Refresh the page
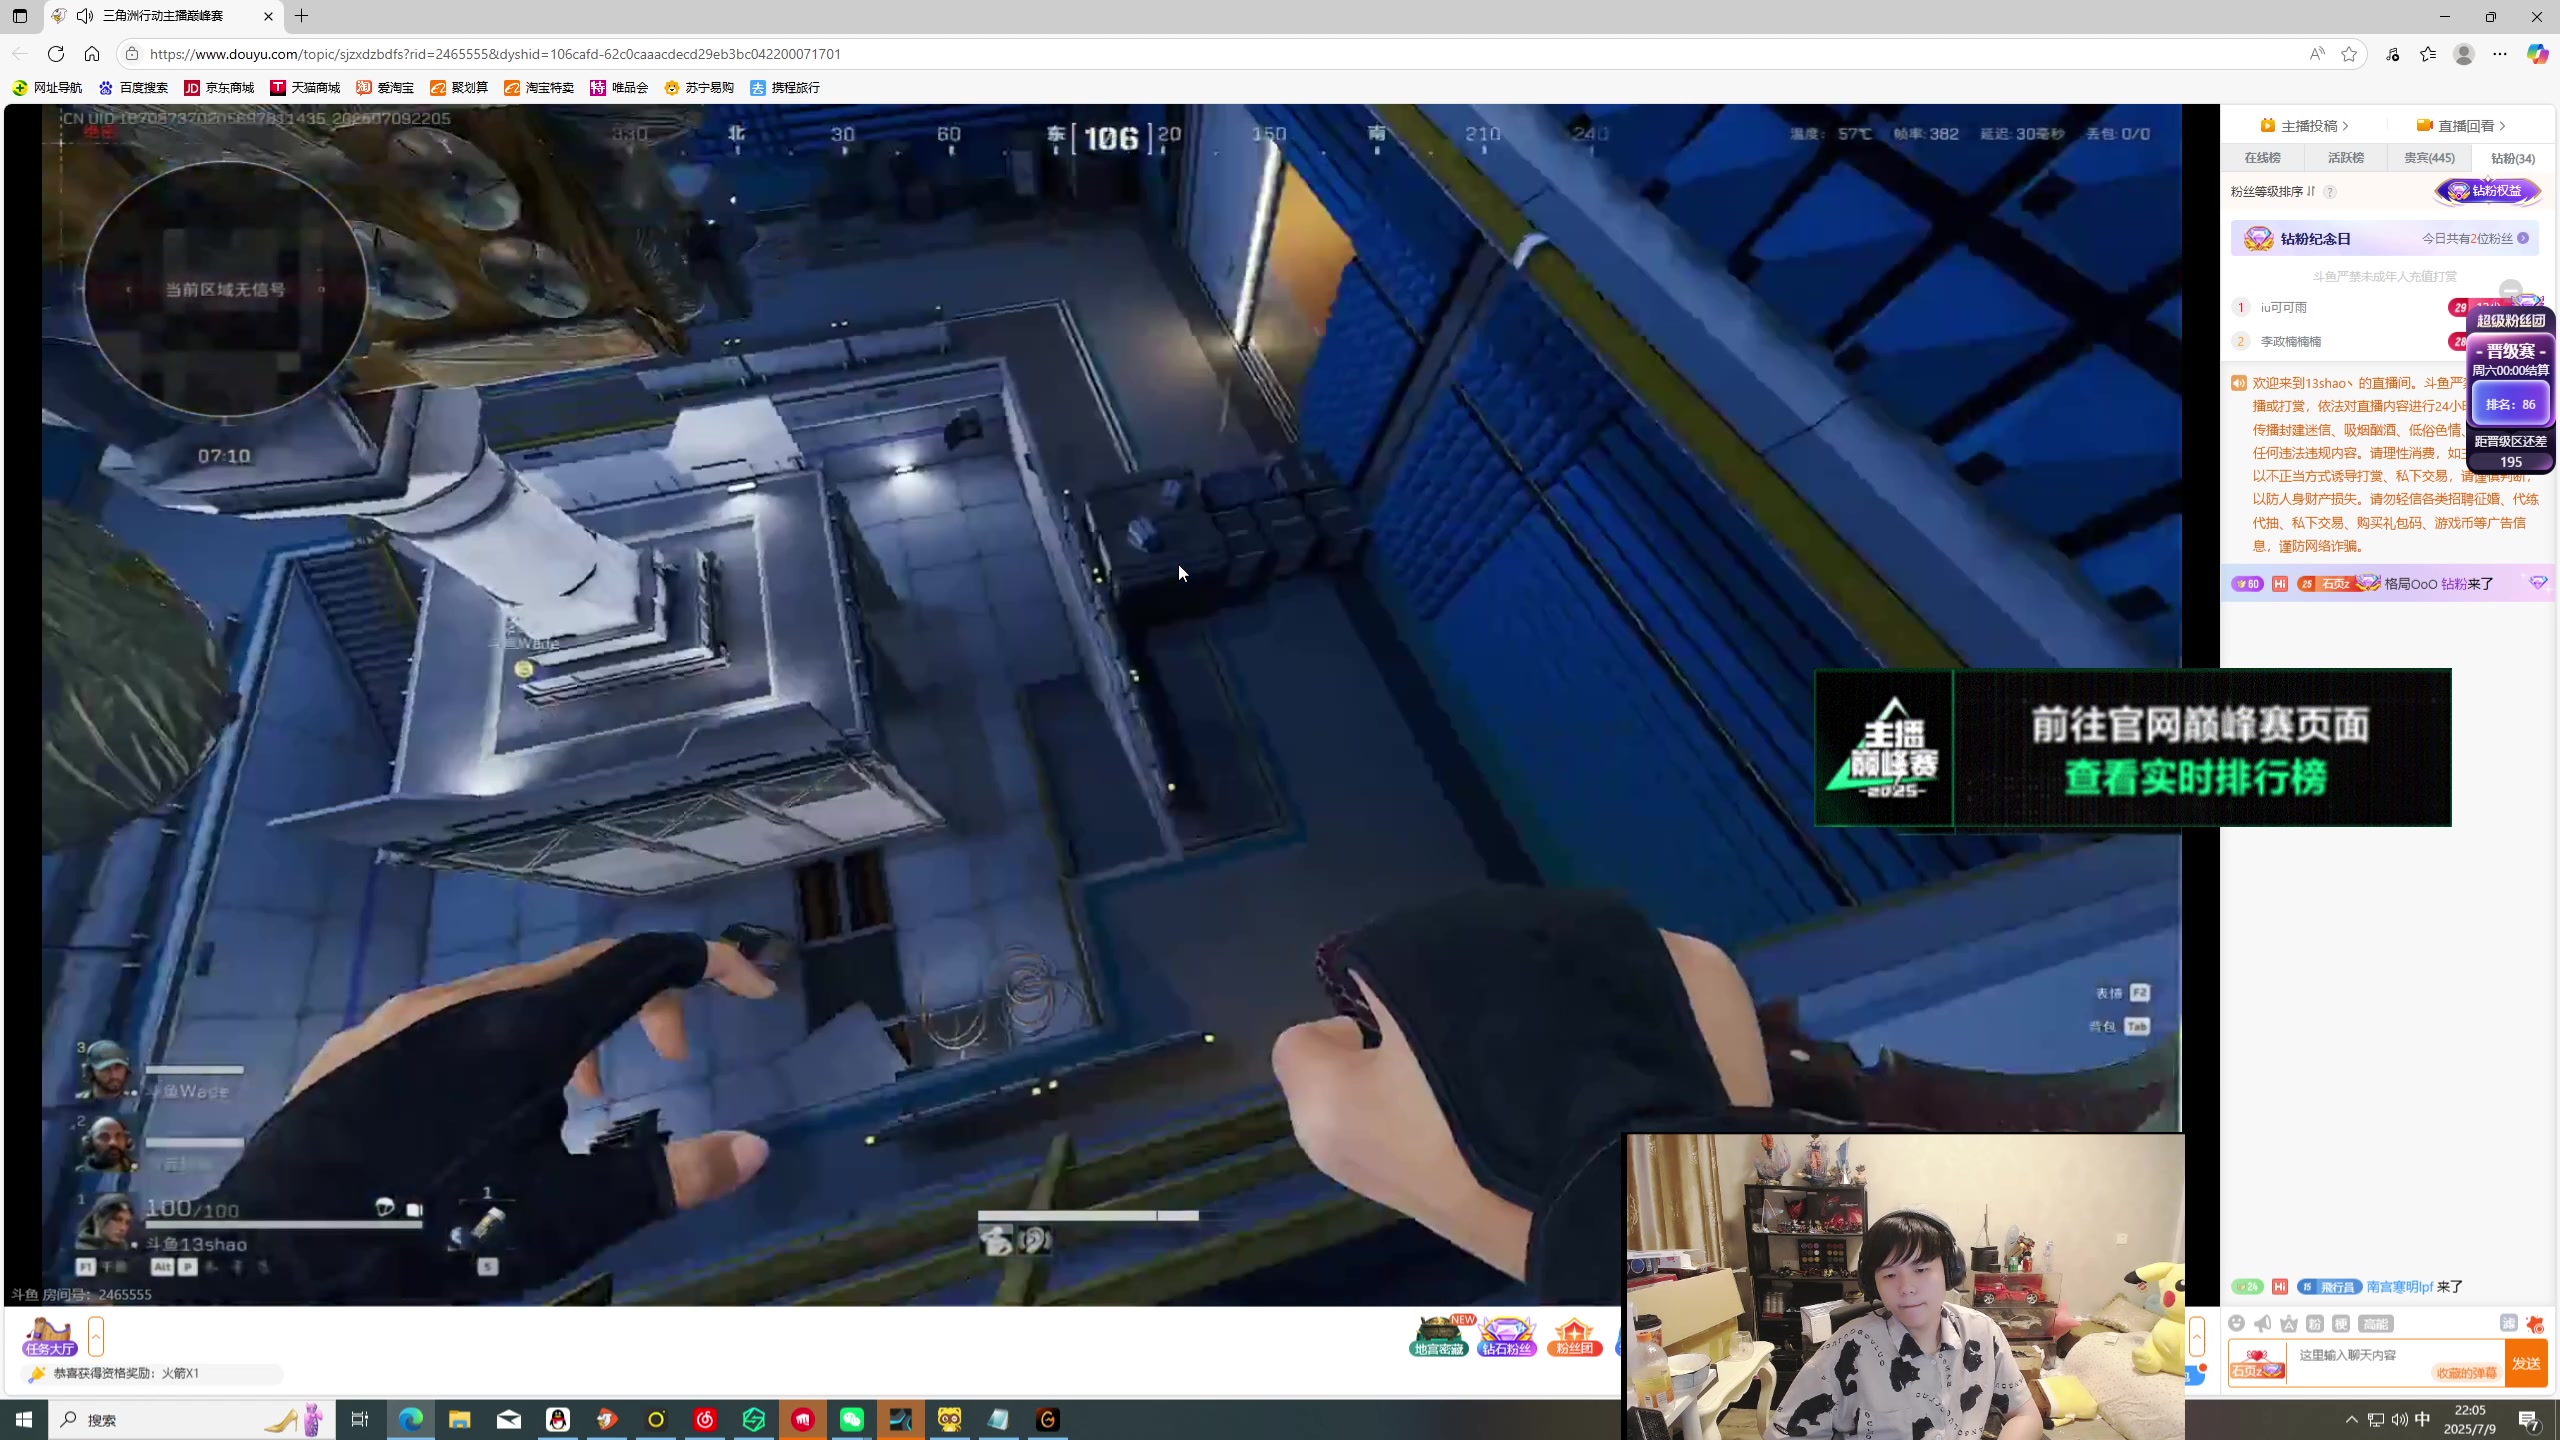Screen dimensions: 2560x1440 click(x=56, y=54)
